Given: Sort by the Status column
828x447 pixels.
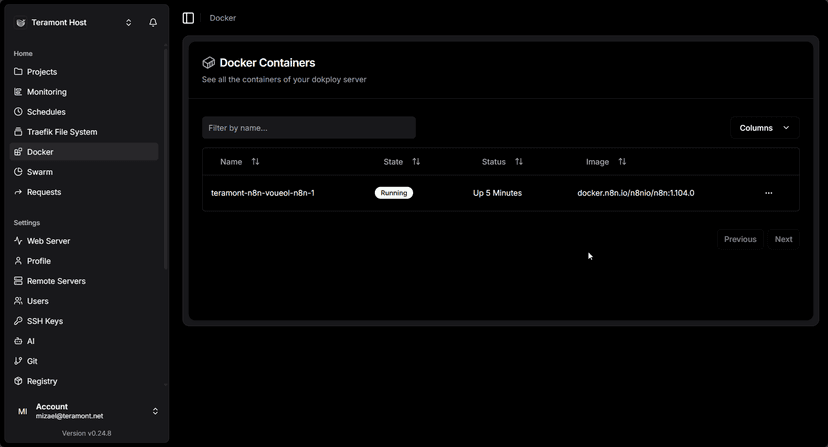Looking at the screenshot, I should [502, 162].
